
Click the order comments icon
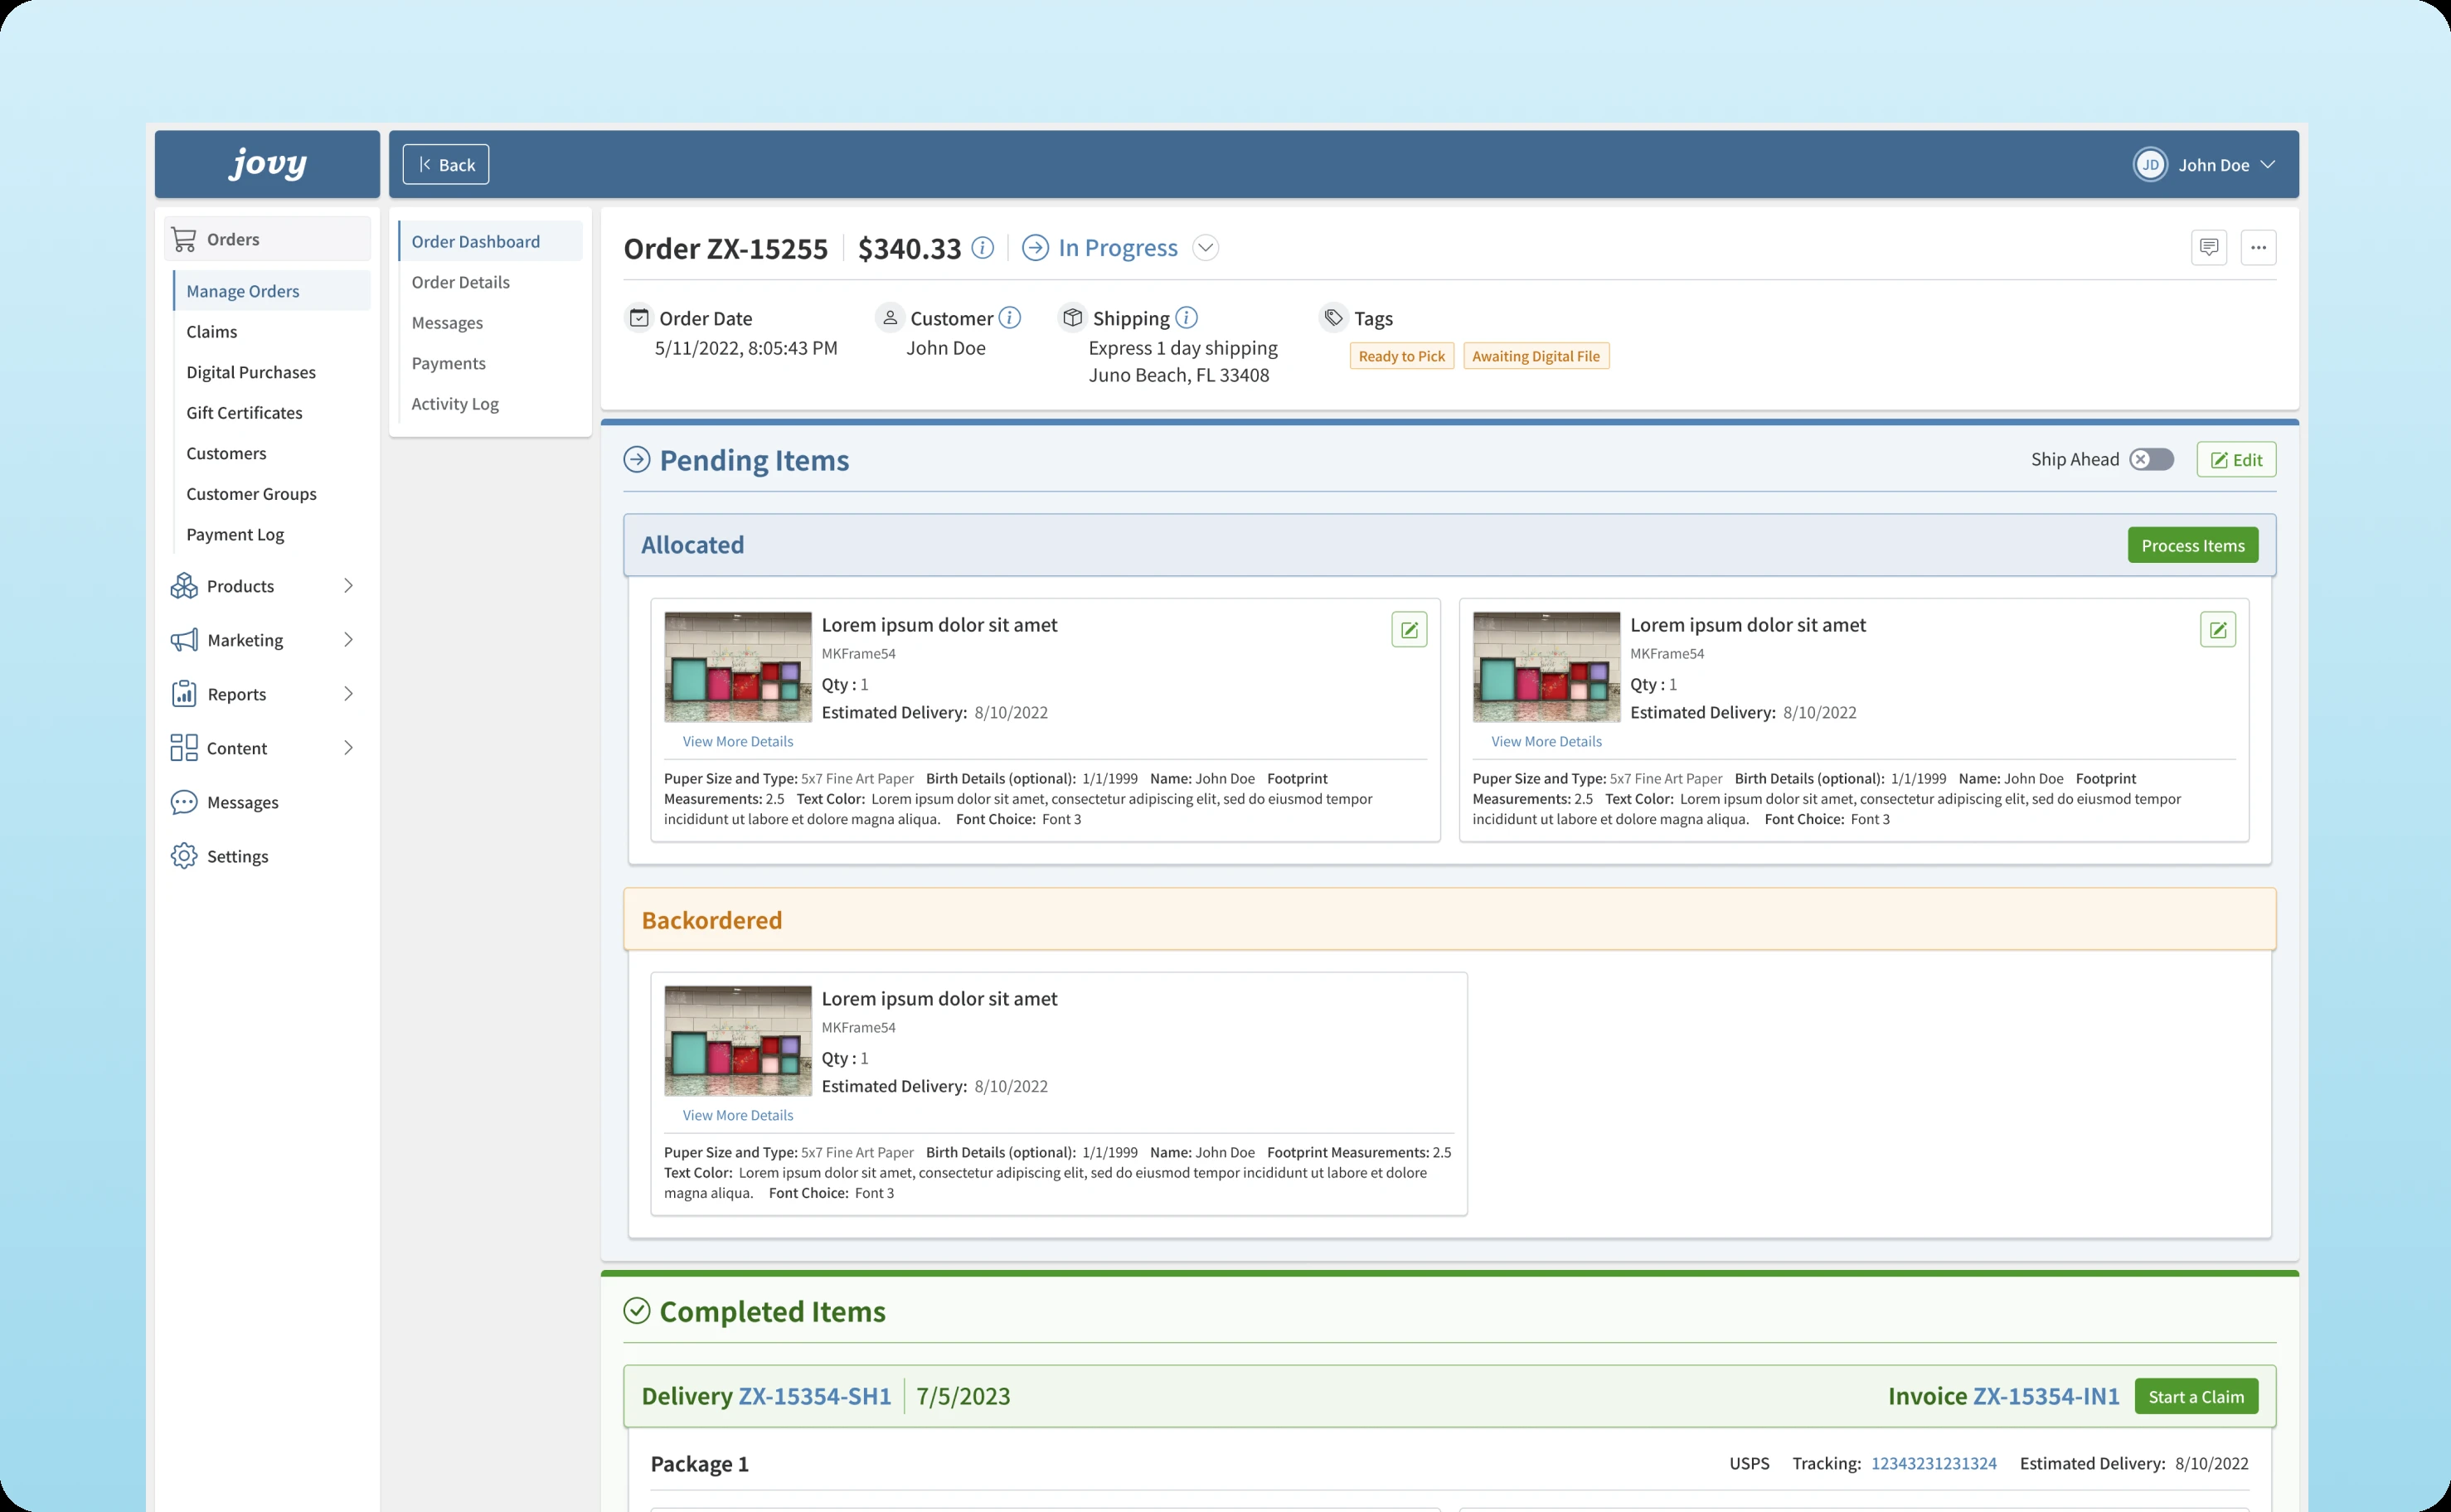tap(2208, 247)
